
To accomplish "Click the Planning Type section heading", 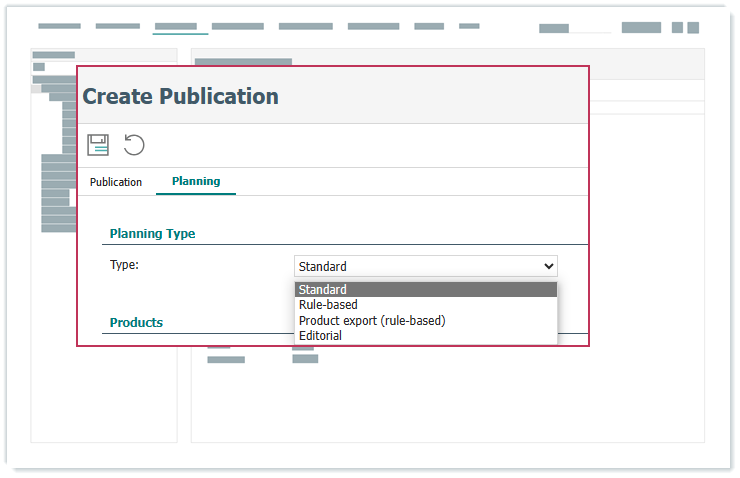I will [x=152, y=234].
